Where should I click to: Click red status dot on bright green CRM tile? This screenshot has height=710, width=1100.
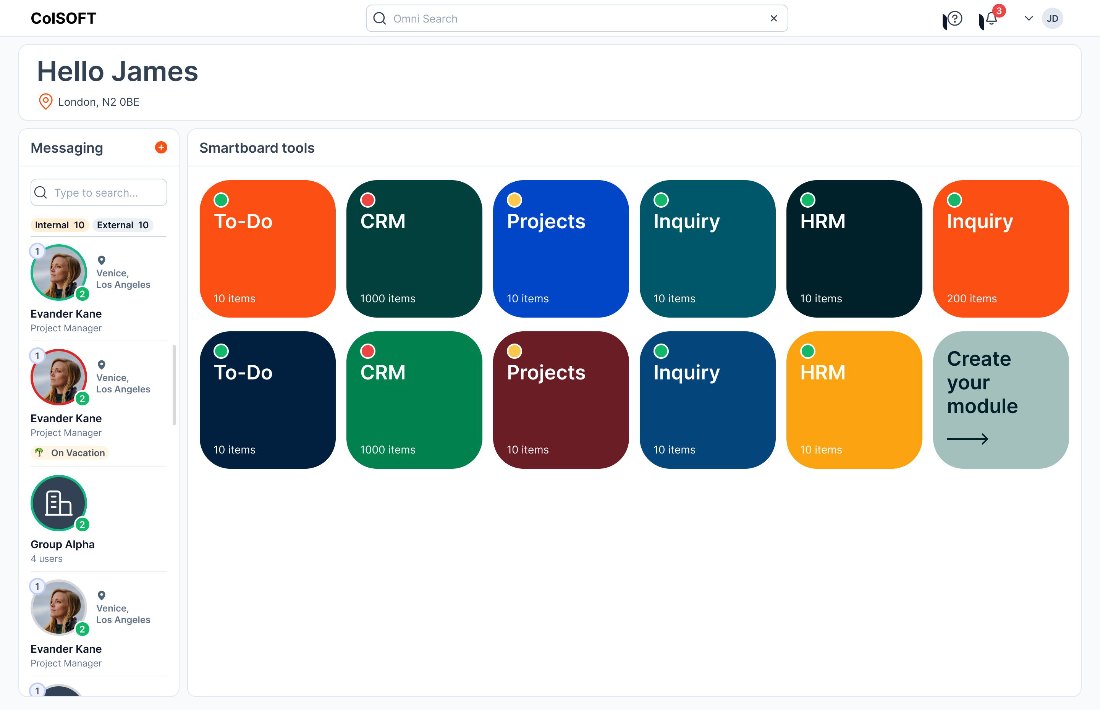coord(368,351)
